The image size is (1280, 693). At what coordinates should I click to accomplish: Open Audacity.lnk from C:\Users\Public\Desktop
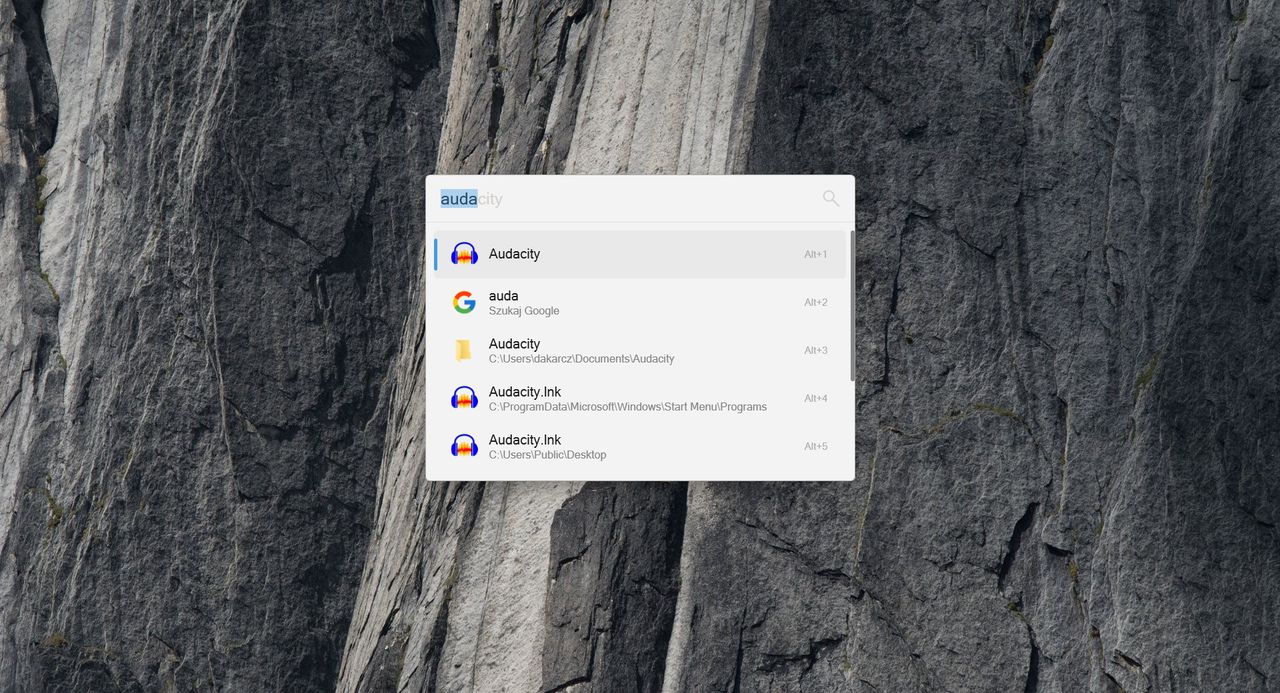pyautogui.click(x=640, y=446)
